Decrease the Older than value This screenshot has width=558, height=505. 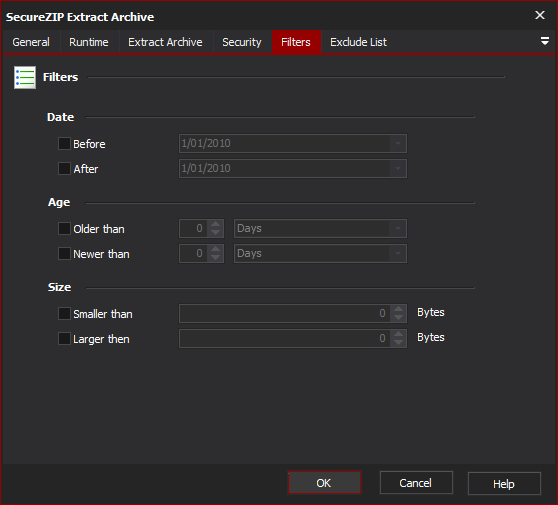pyautogui.click(x=215, y=232)
